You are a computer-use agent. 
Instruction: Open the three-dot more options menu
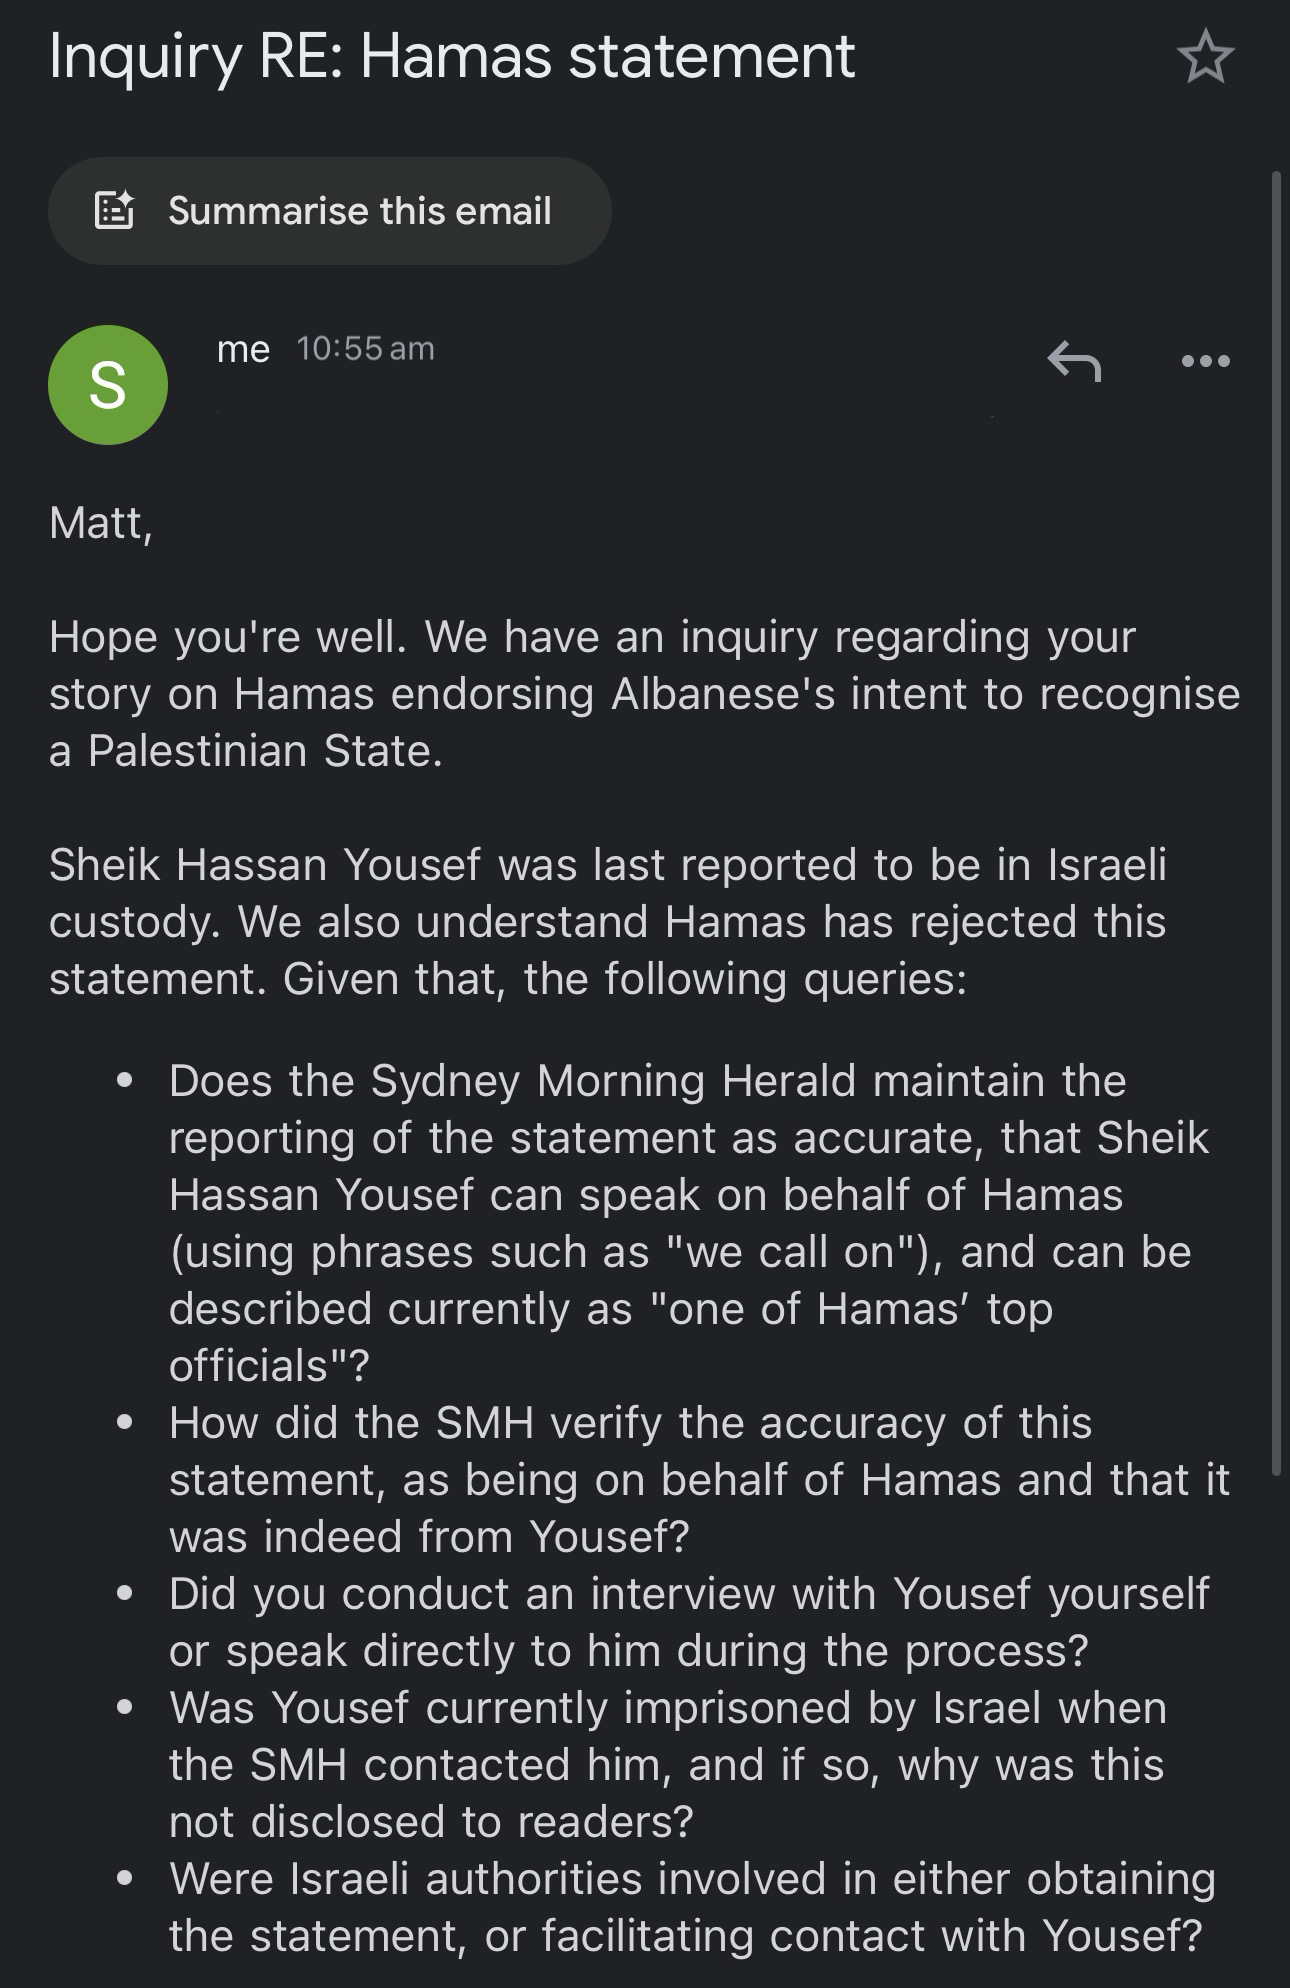(x=1205, y=361)
